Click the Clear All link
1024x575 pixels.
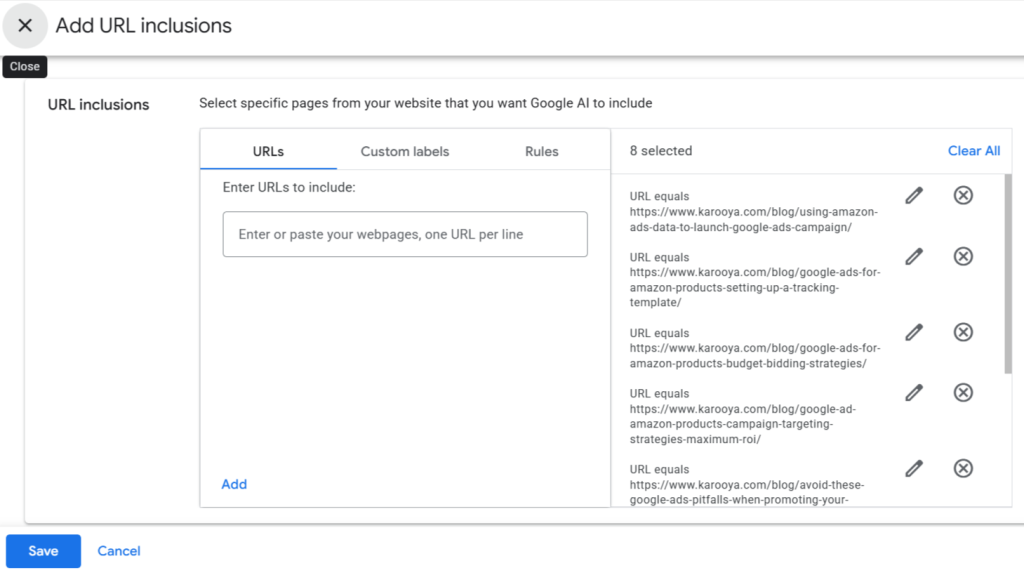(973, 150)
